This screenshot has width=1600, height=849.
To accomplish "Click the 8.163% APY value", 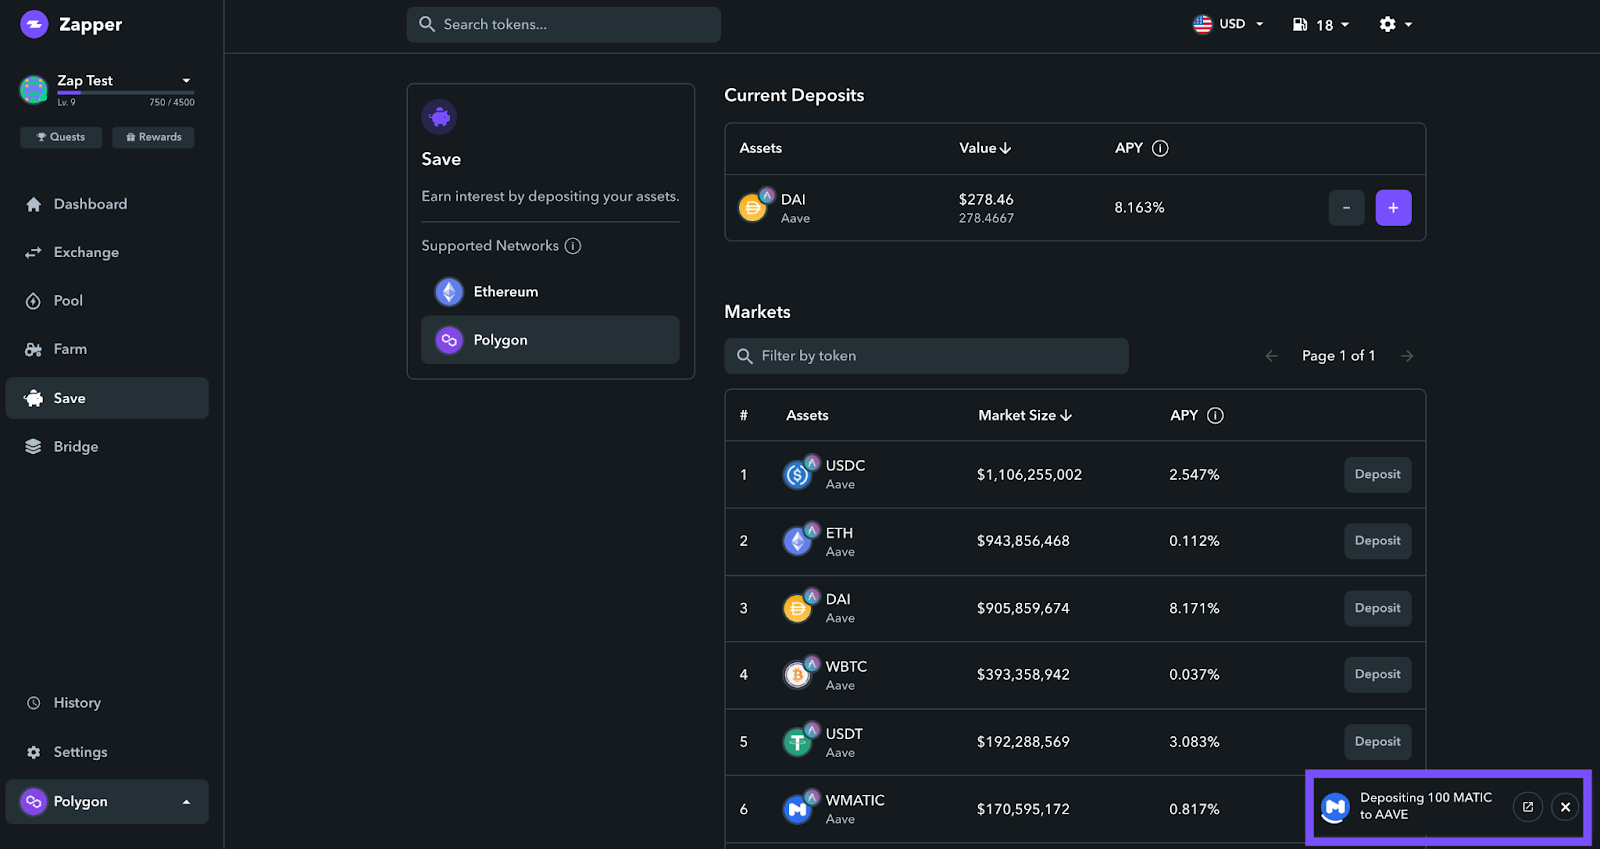I will pyautogui.click(x=1139, y=208).
